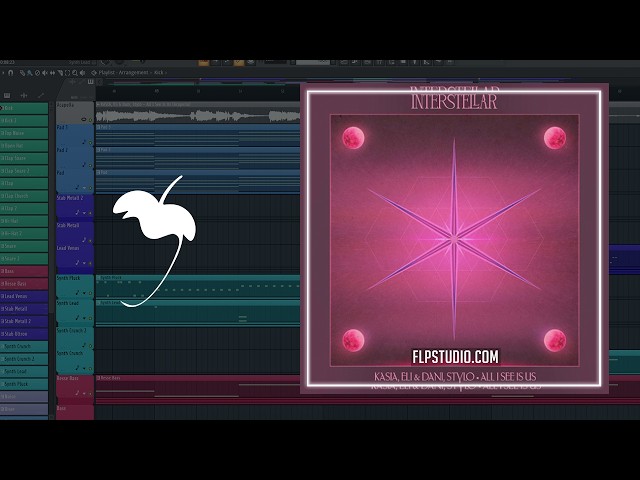Click the playlist overview scroll bar
The image size is (640, 480).
pos(367,81)
